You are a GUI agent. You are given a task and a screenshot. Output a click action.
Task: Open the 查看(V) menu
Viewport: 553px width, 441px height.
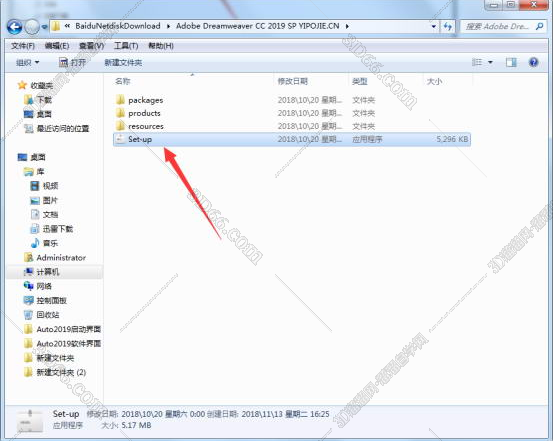pyautogui.click(x=91, y=46)
